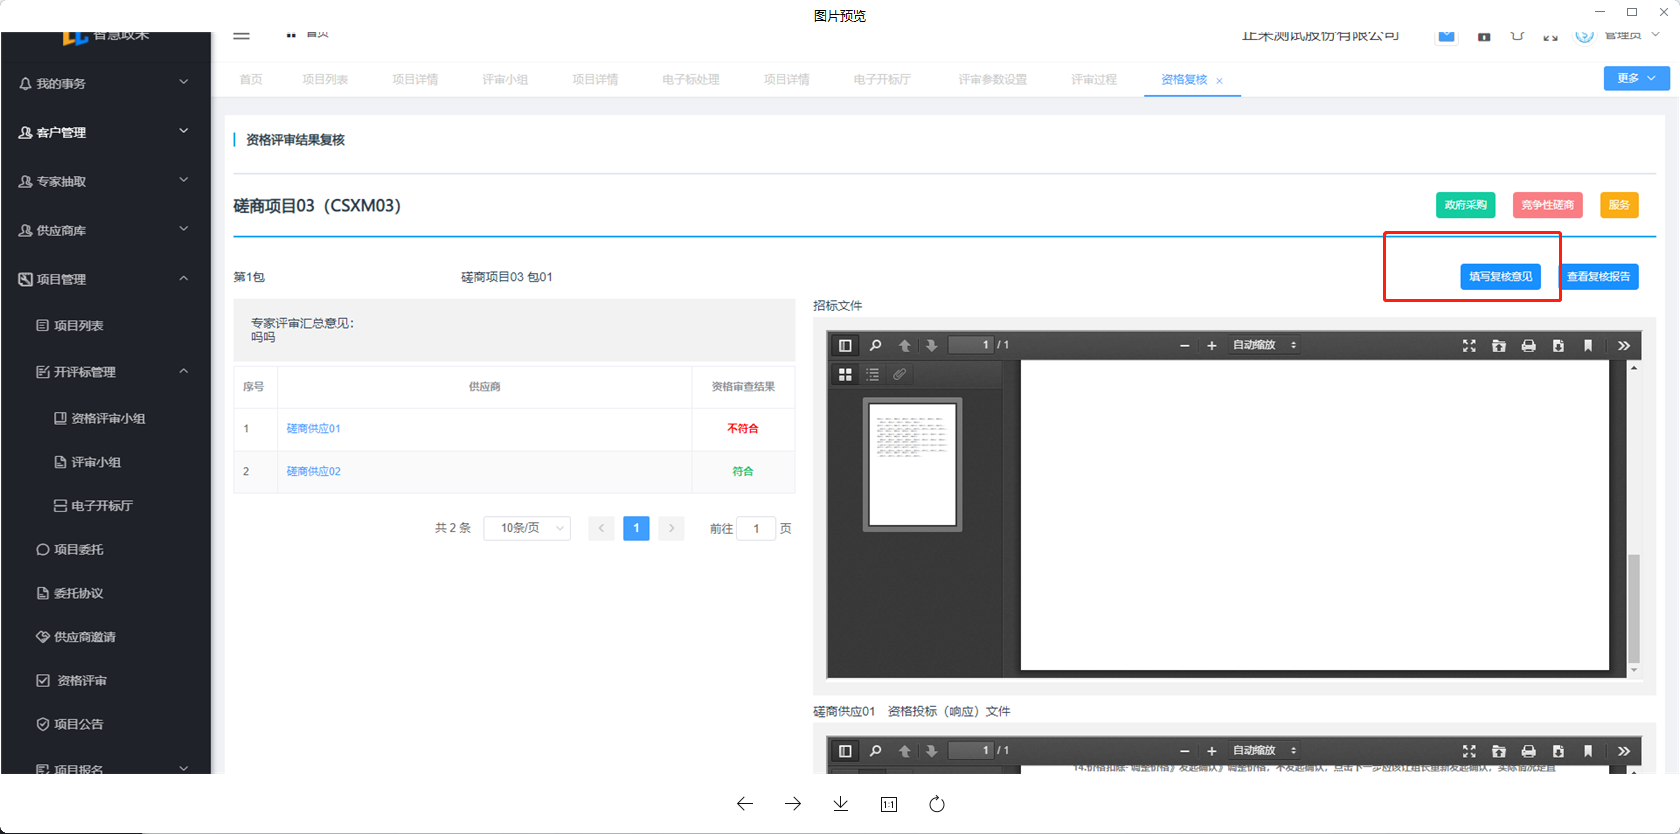This screenshot has width=1680, height=834.
Task: Enter presentation mode in 招标文件 viewer
Action: (1469, 345)
